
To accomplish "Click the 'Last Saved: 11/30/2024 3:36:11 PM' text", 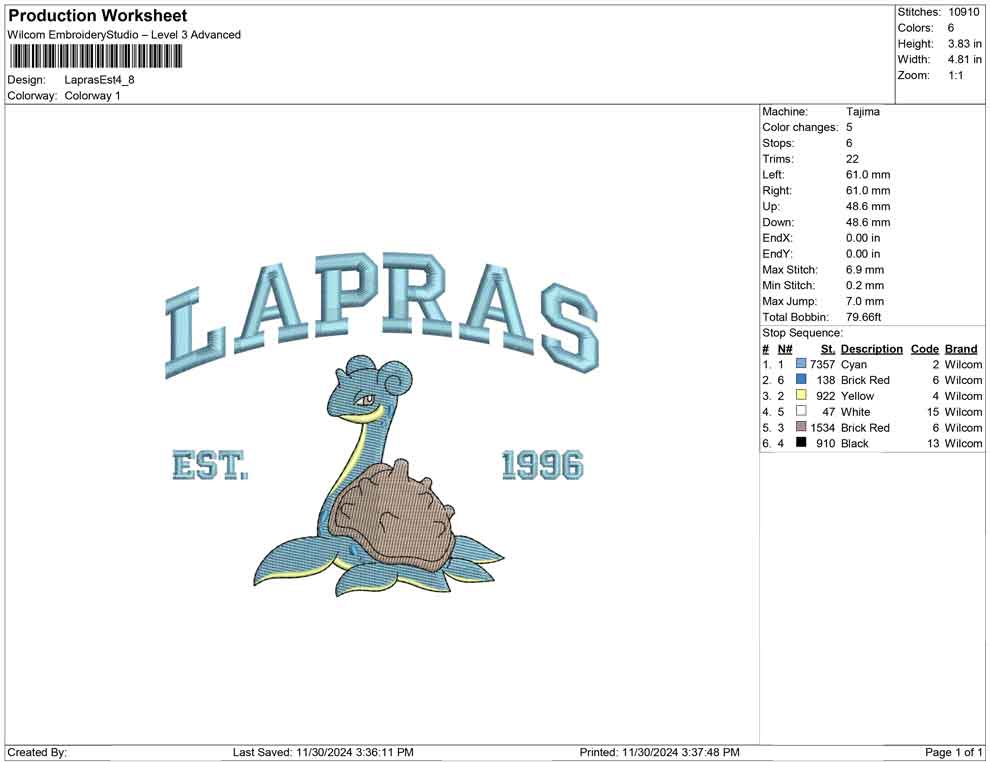I will (x=323, y=752).
